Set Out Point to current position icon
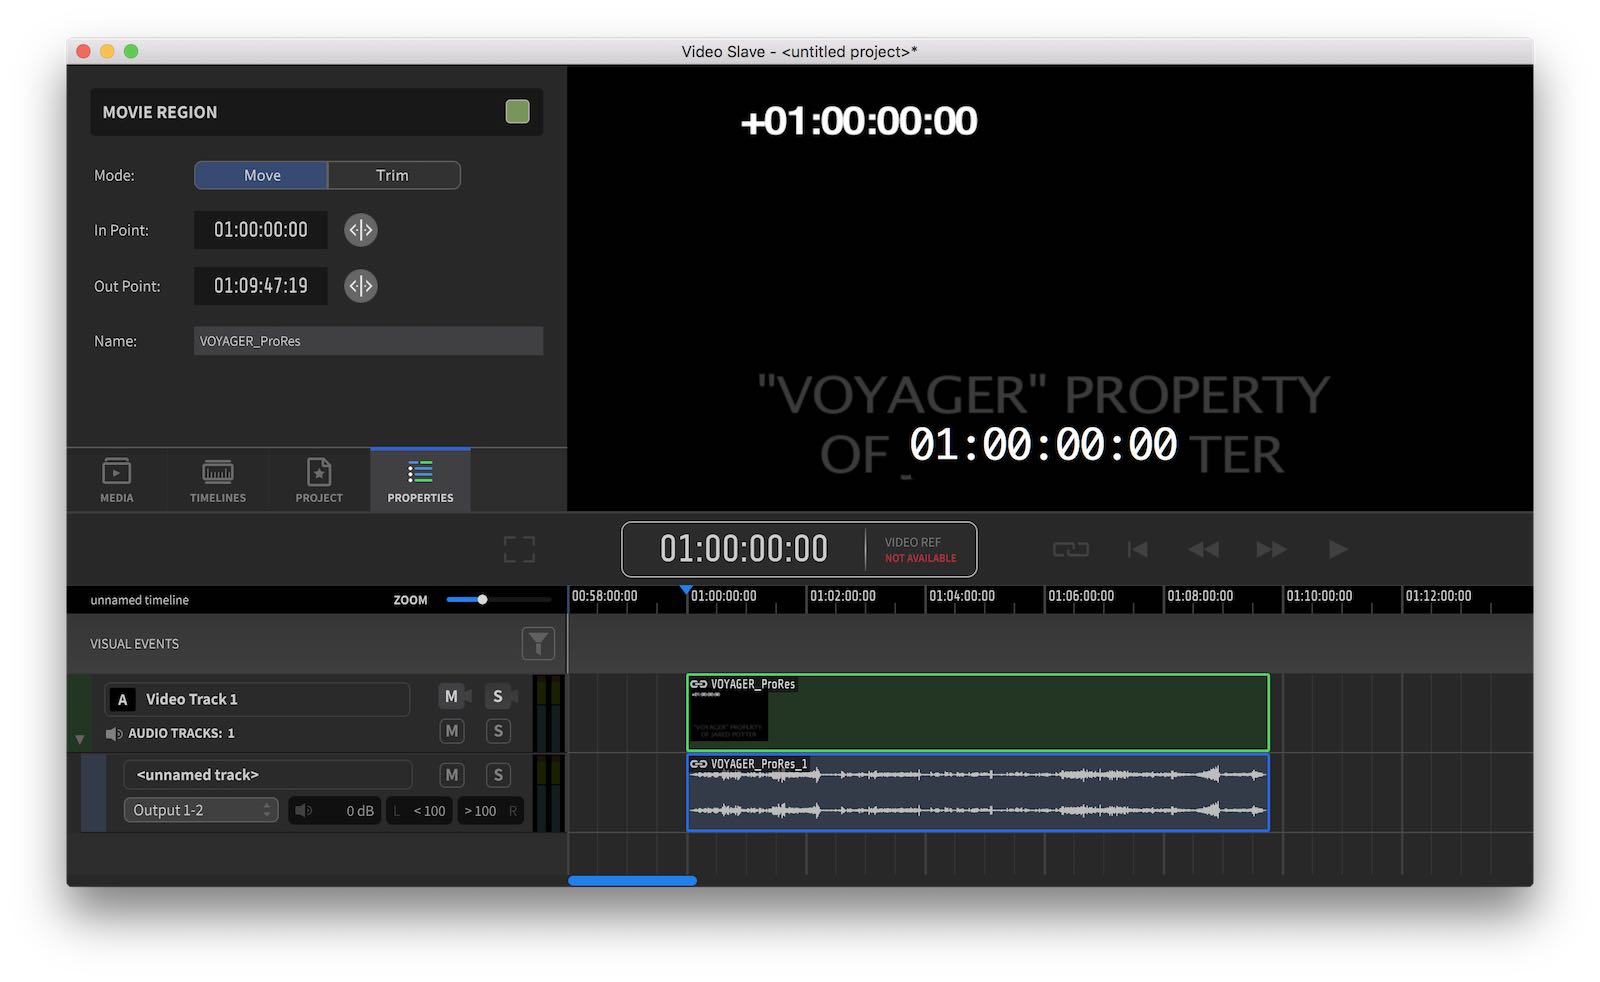Viewport: 1600px width, 982px height. [360, 286]
